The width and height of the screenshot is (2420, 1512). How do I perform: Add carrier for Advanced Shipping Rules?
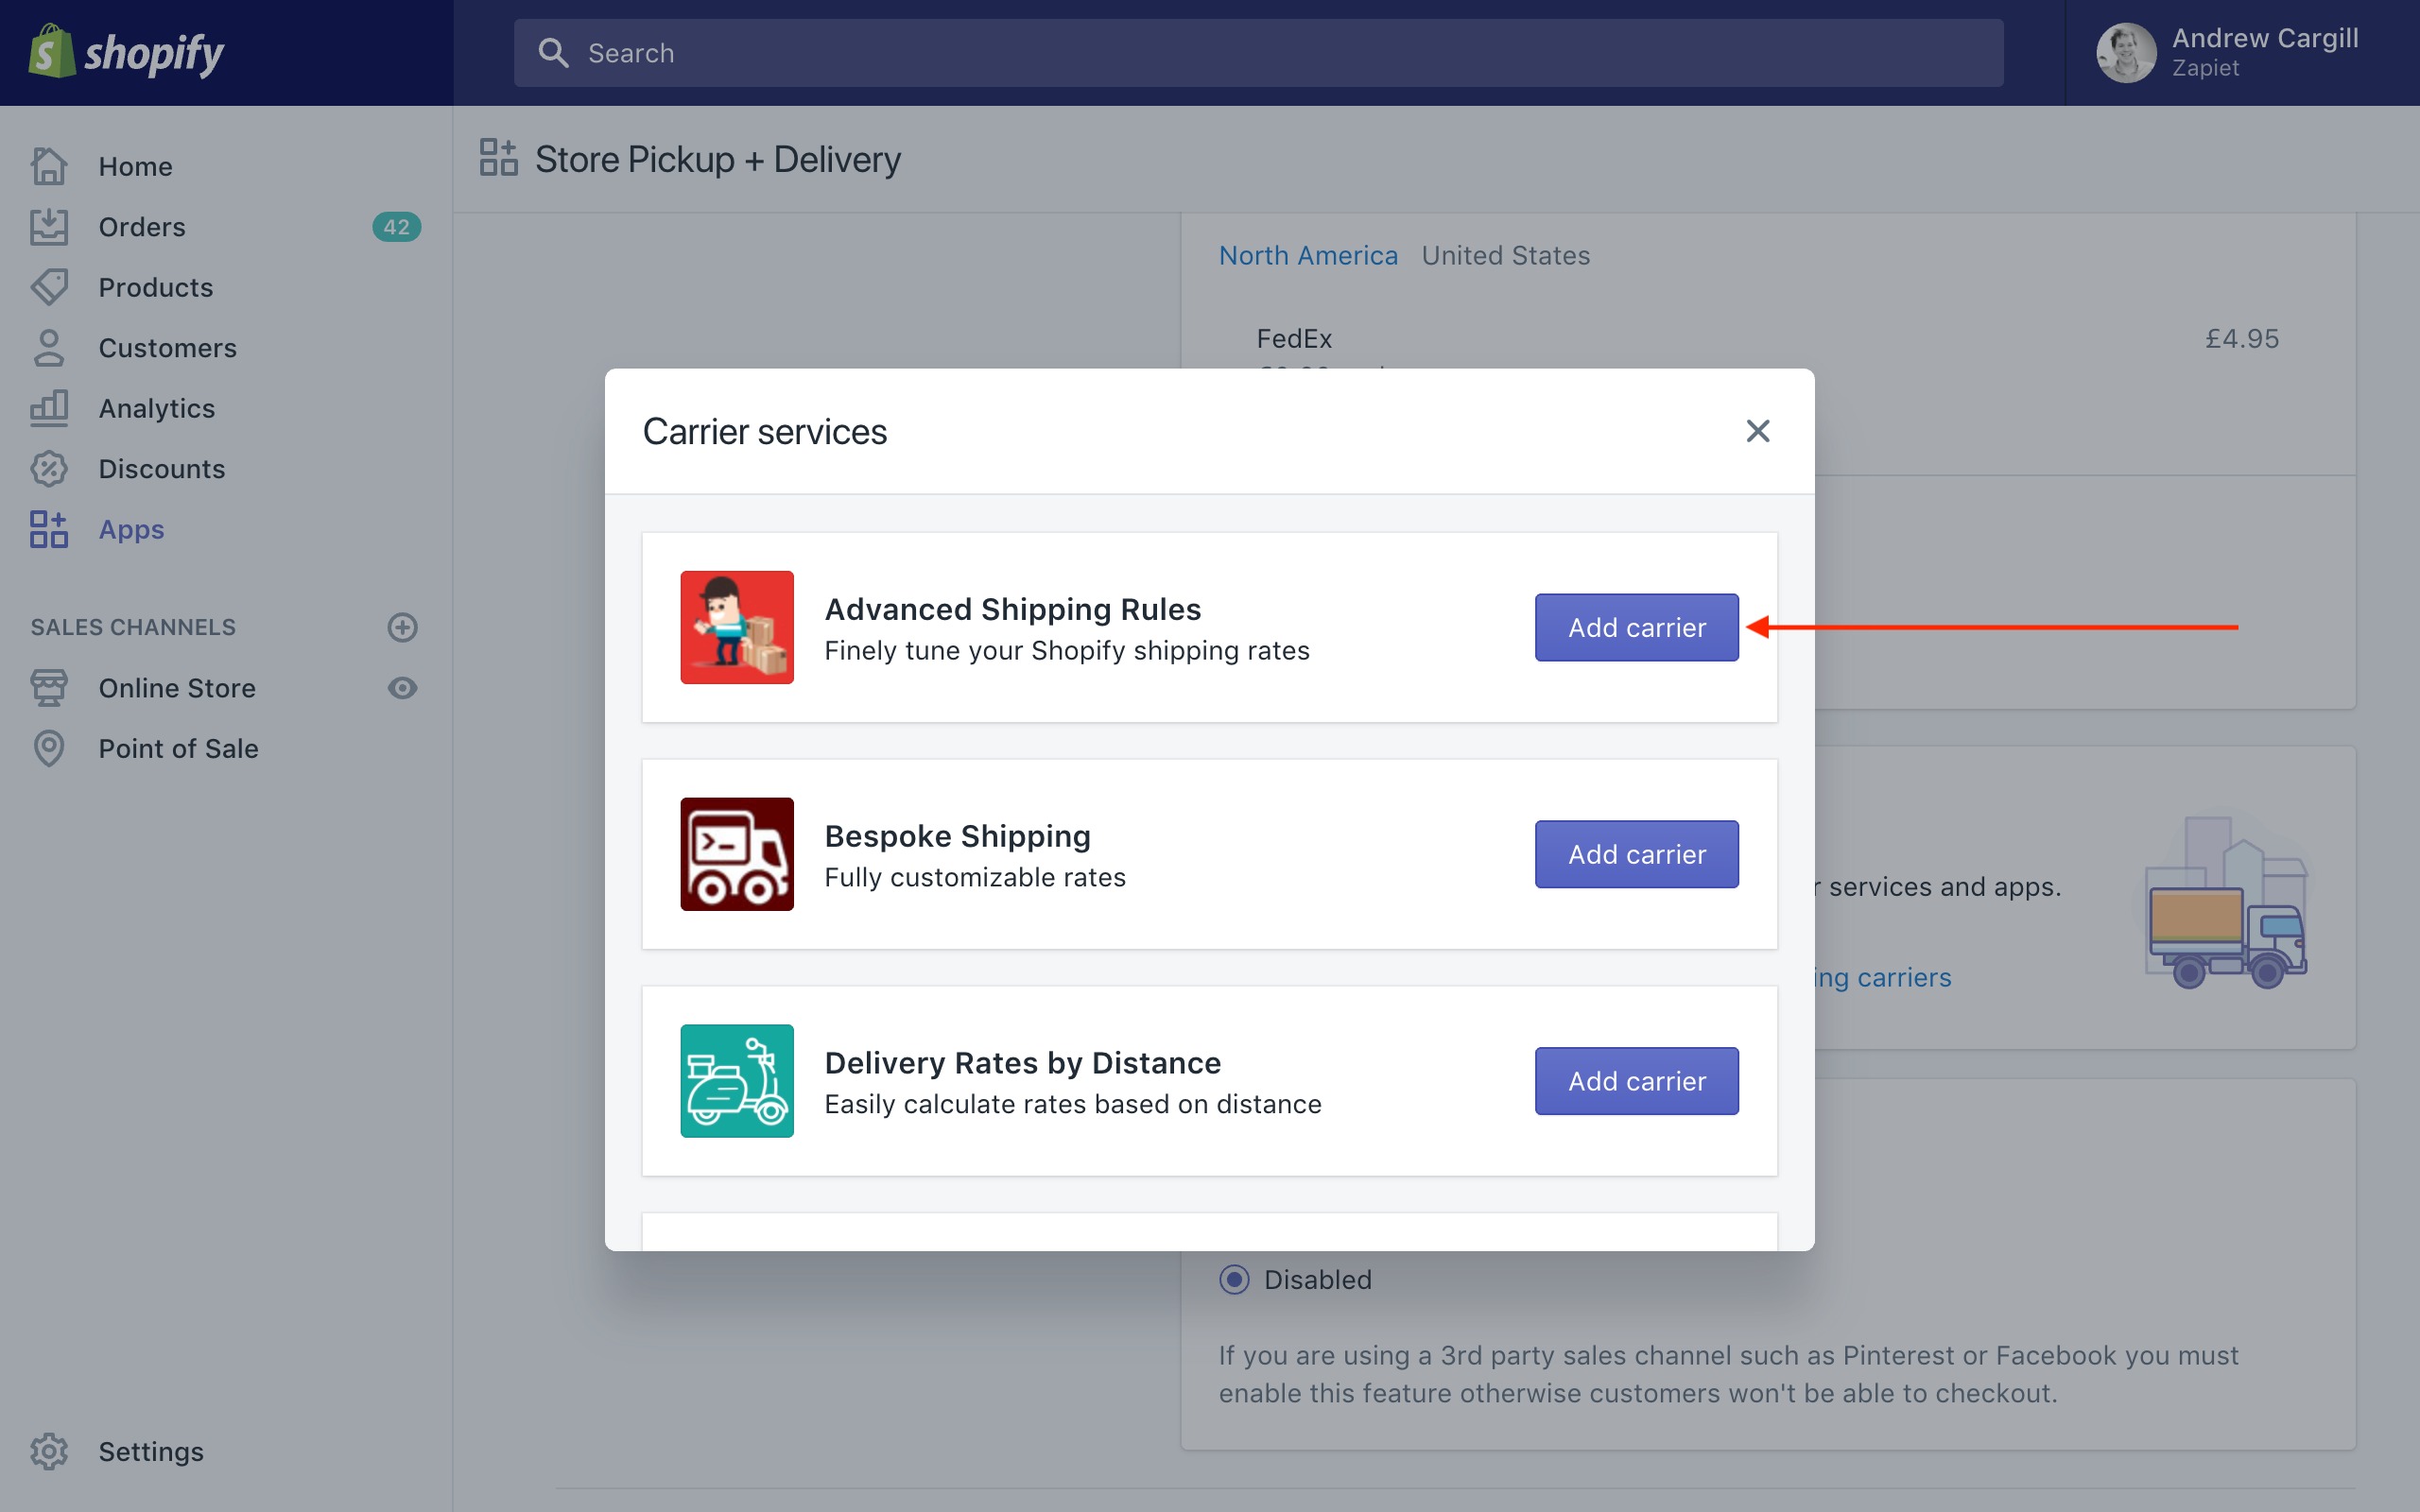click(x=1636, y=627)
